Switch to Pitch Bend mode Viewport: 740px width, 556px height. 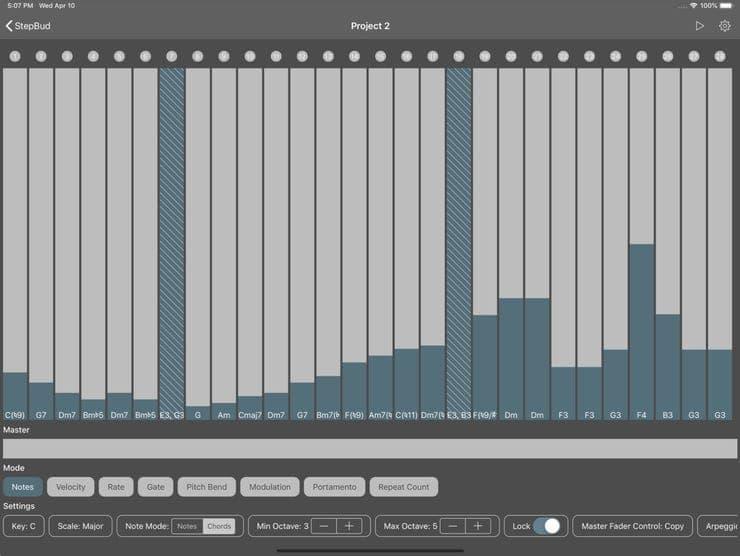206,487
